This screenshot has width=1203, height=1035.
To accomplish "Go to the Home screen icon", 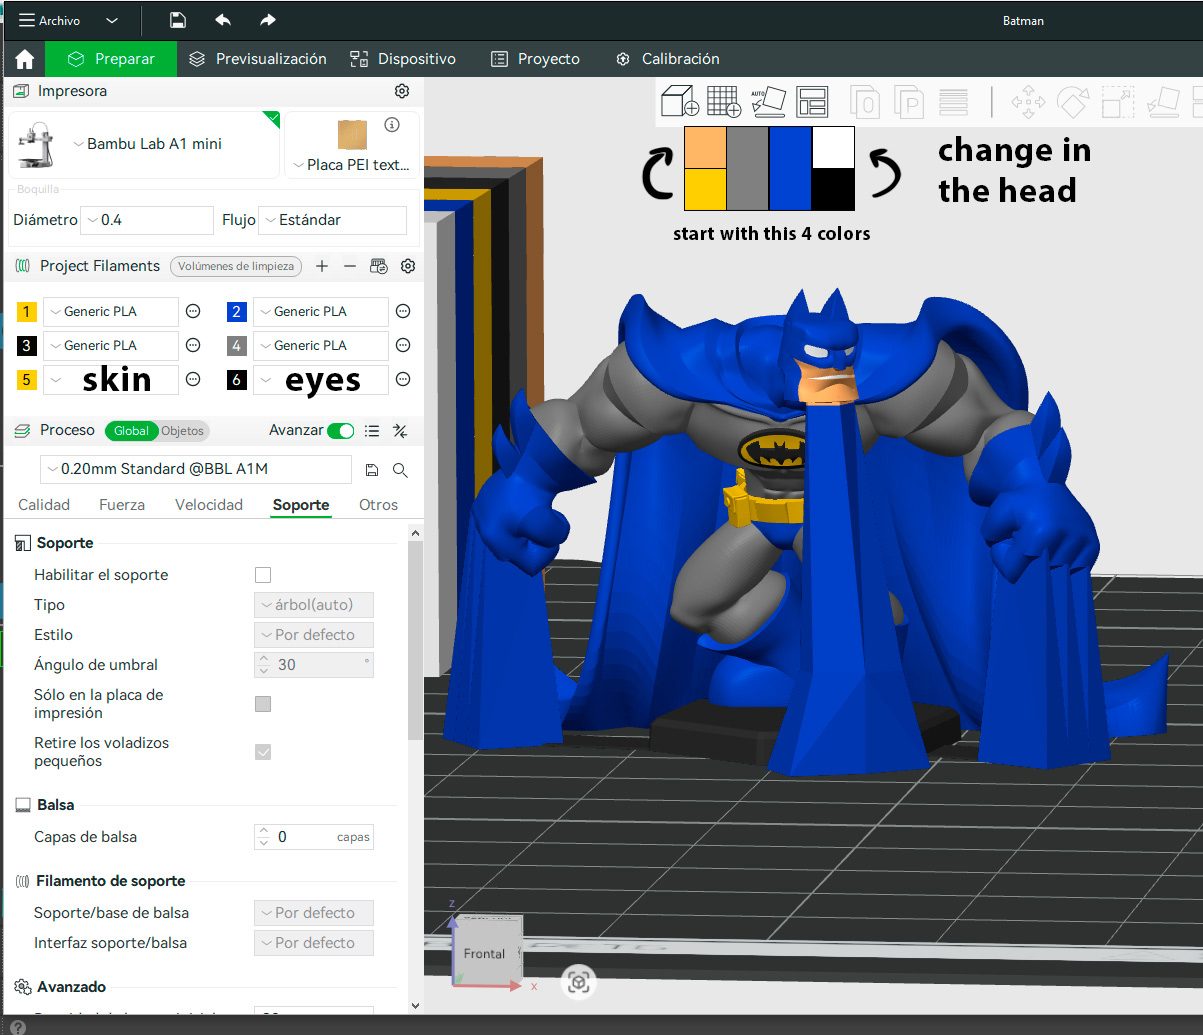I will coord(25,59).
